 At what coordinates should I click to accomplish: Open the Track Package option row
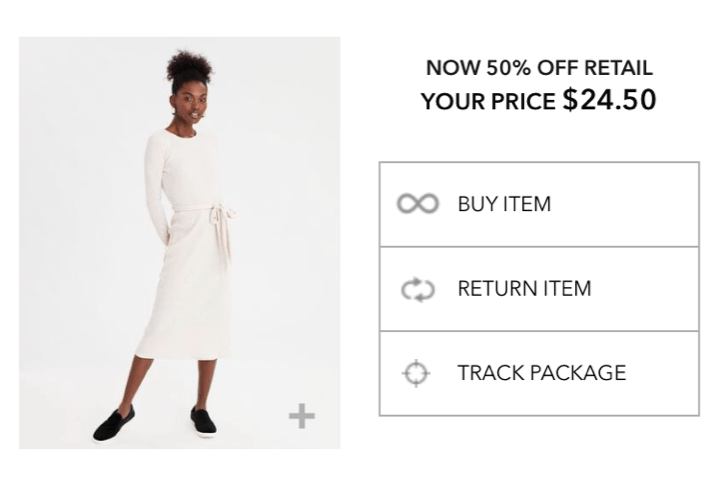(x=538, y=373)
